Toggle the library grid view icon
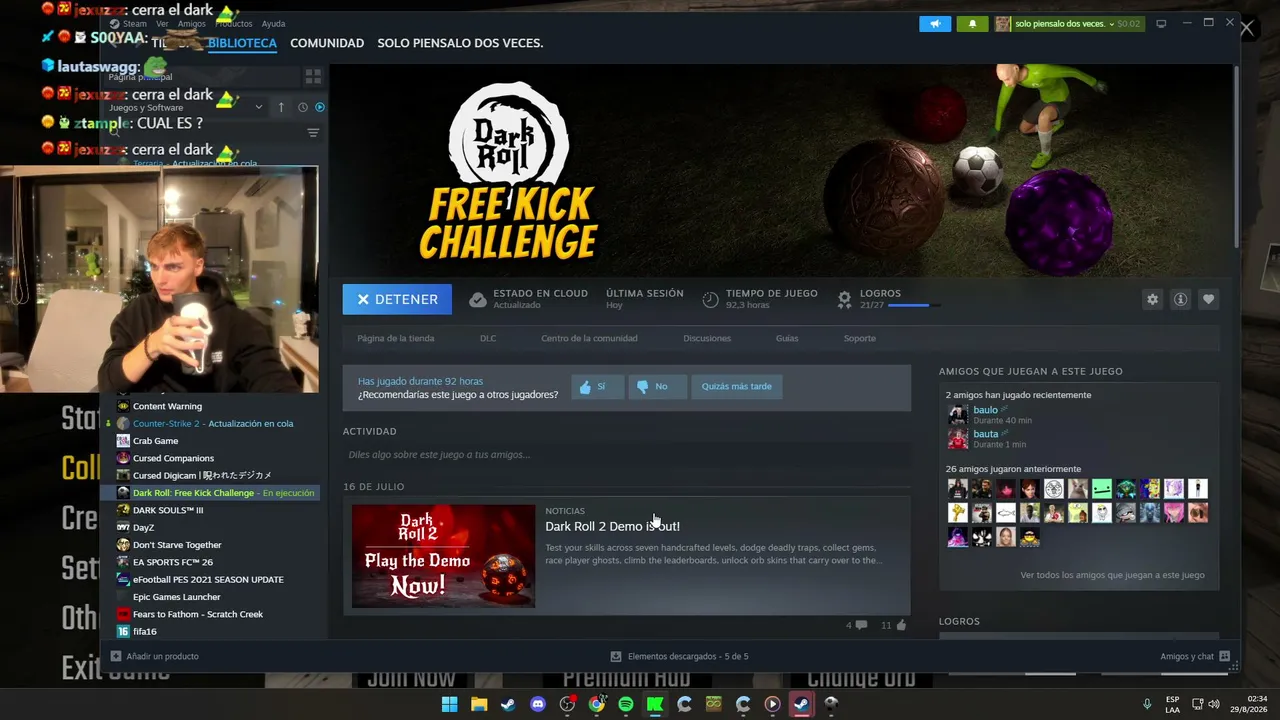Viewport: 1280px width, 720px height. (313, 76)
